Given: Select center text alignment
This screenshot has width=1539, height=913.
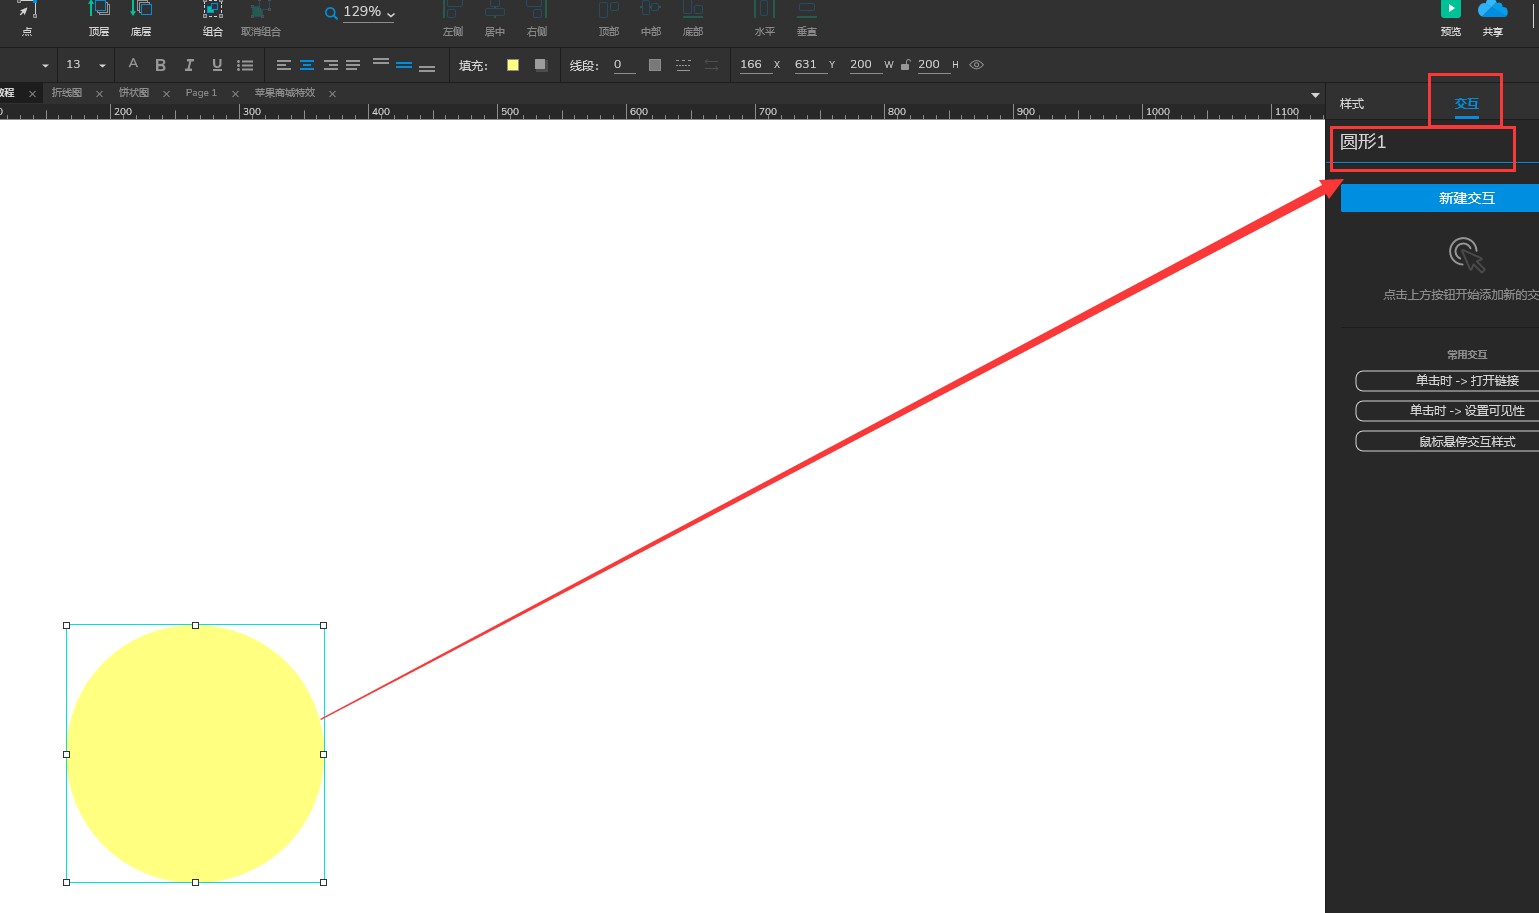Looking at the screenshot, I should pos(307,65).
